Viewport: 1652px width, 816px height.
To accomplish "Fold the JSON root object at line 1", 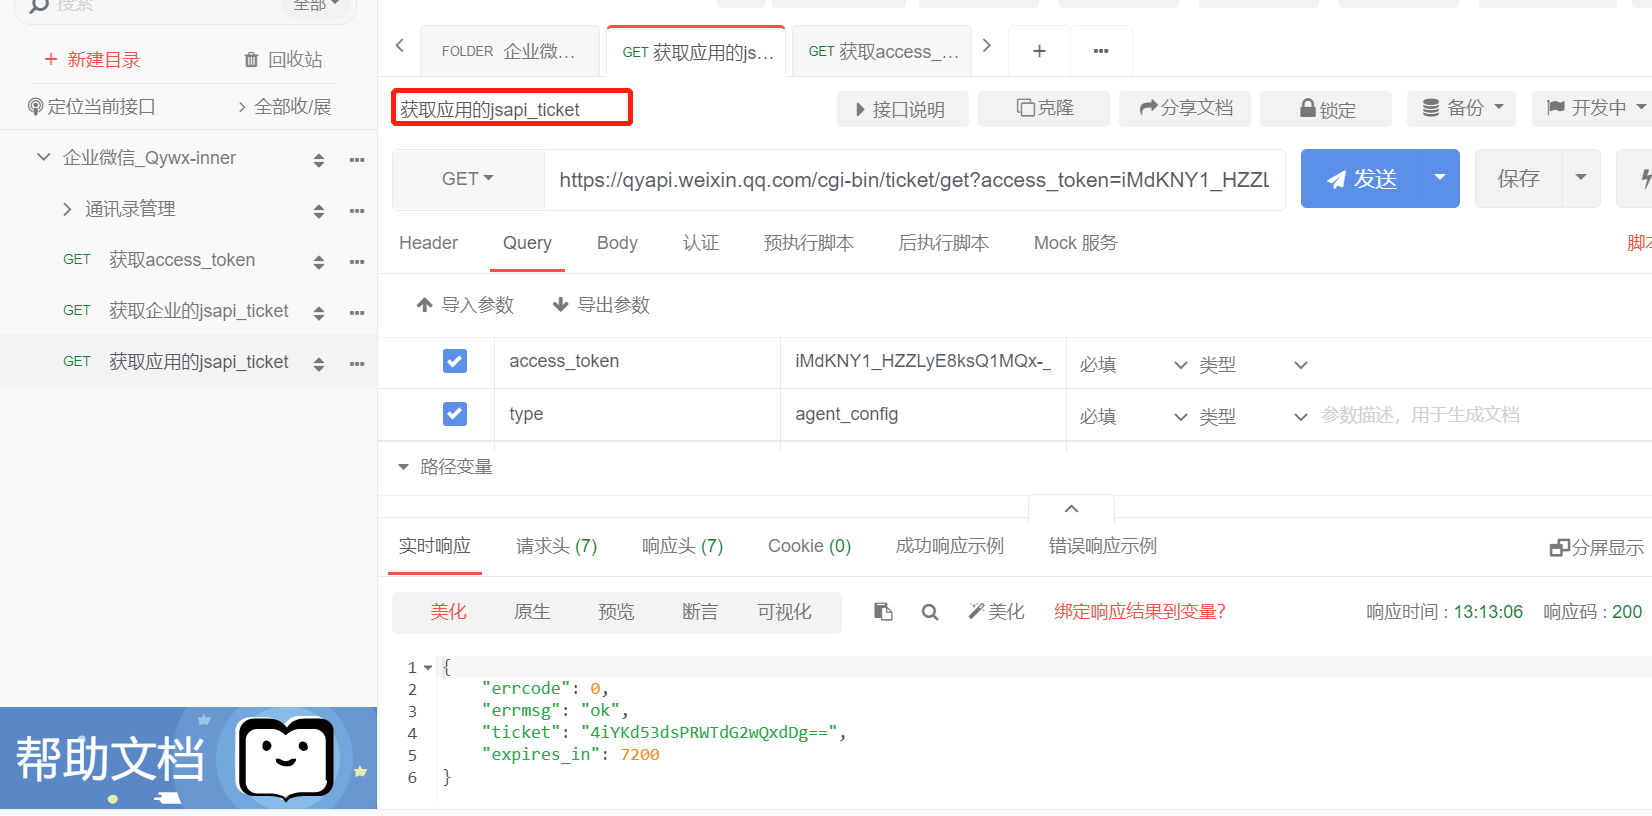I will coord(428,668).
